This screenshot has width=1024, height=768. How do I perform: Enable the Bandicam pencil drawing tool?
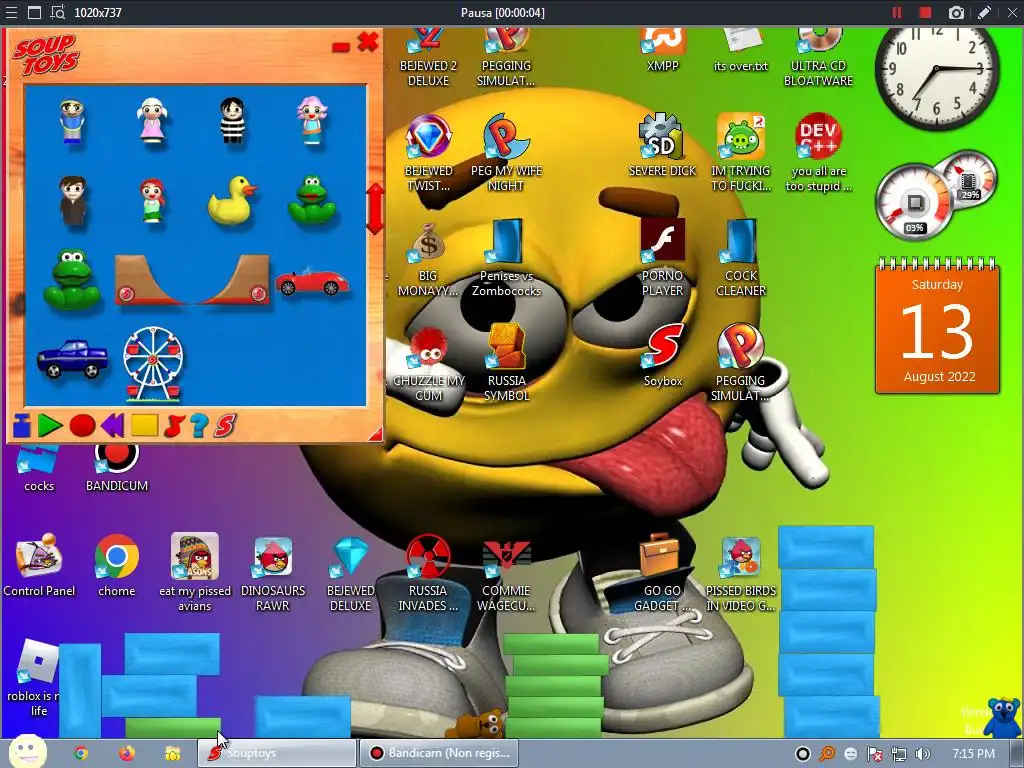pos(985,12)
